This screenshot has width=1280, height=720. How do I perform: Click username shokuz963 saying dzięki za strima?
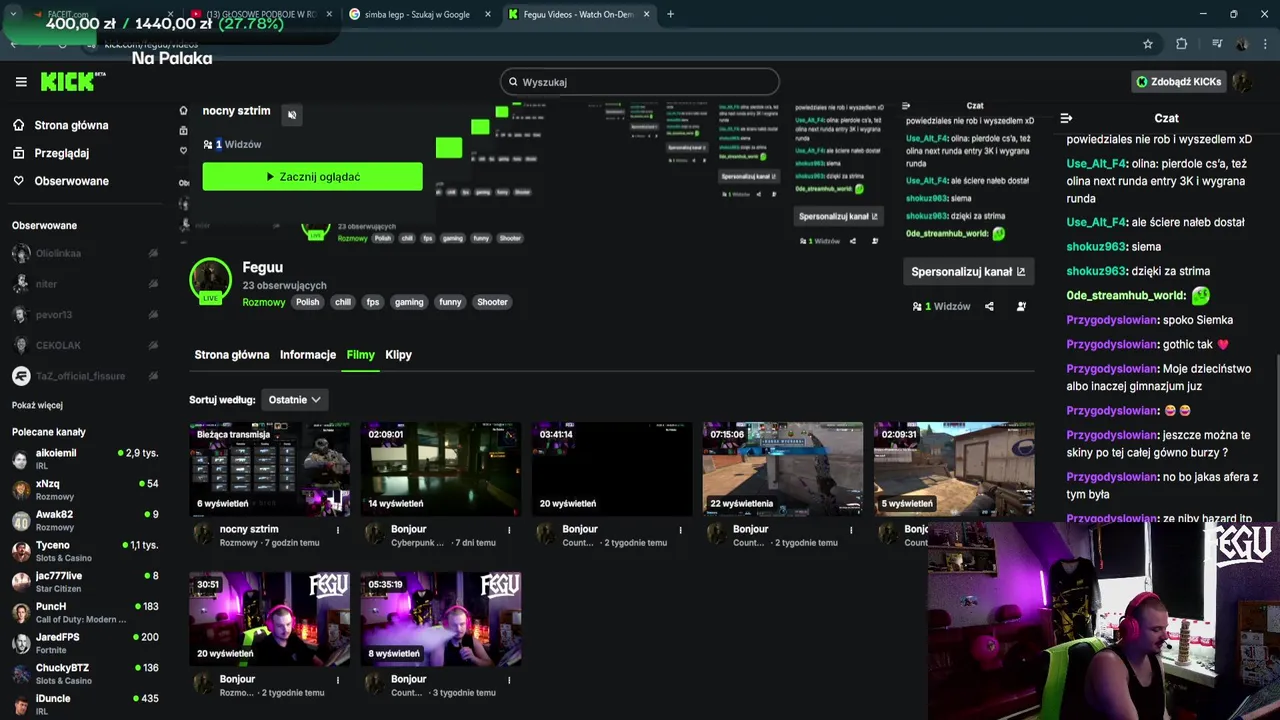coord(1096,271)
